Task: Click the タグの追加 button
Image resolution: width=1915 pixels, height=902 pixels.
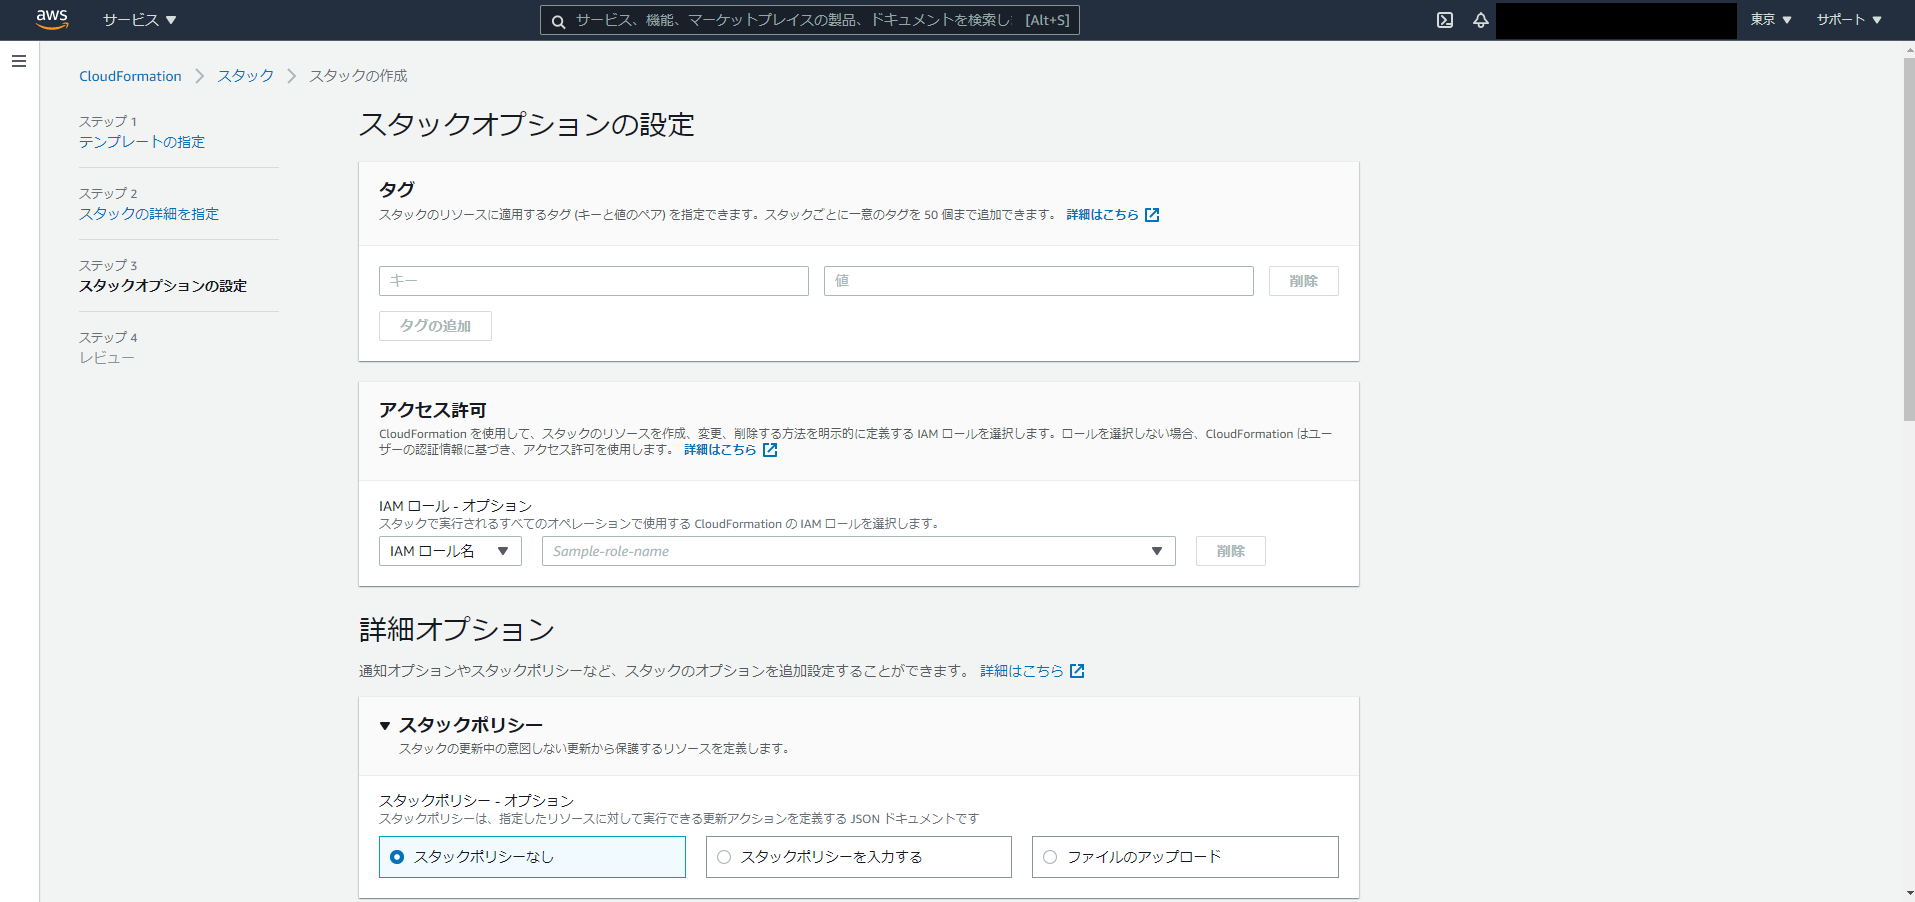Action: tap(434, 326)
